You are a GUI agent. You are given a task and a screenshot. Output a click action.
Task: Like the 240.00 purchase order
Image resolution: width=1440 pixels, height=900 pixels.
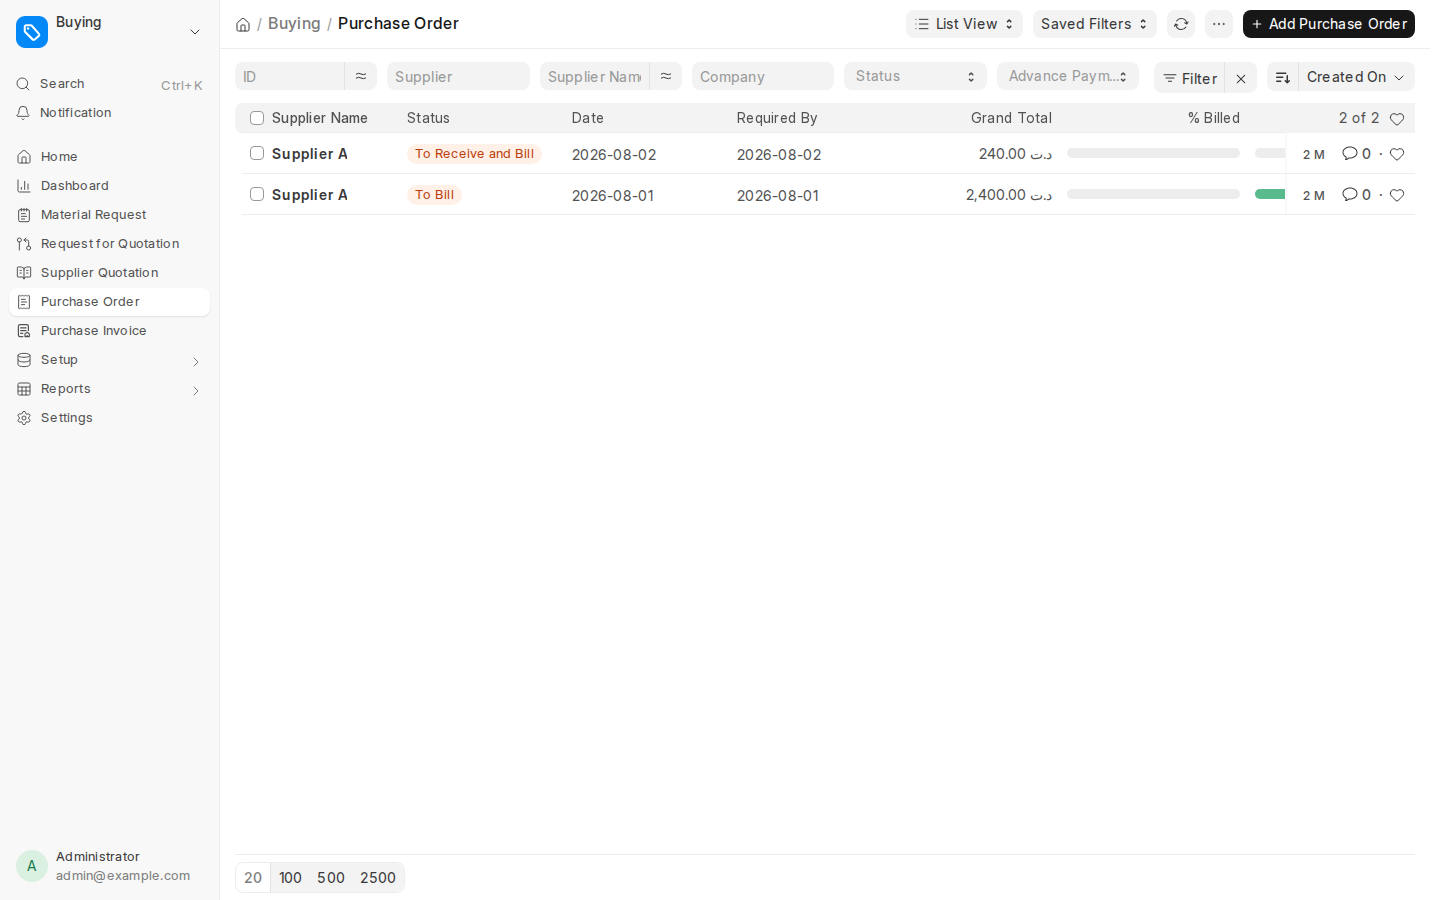click(1397, 154)
